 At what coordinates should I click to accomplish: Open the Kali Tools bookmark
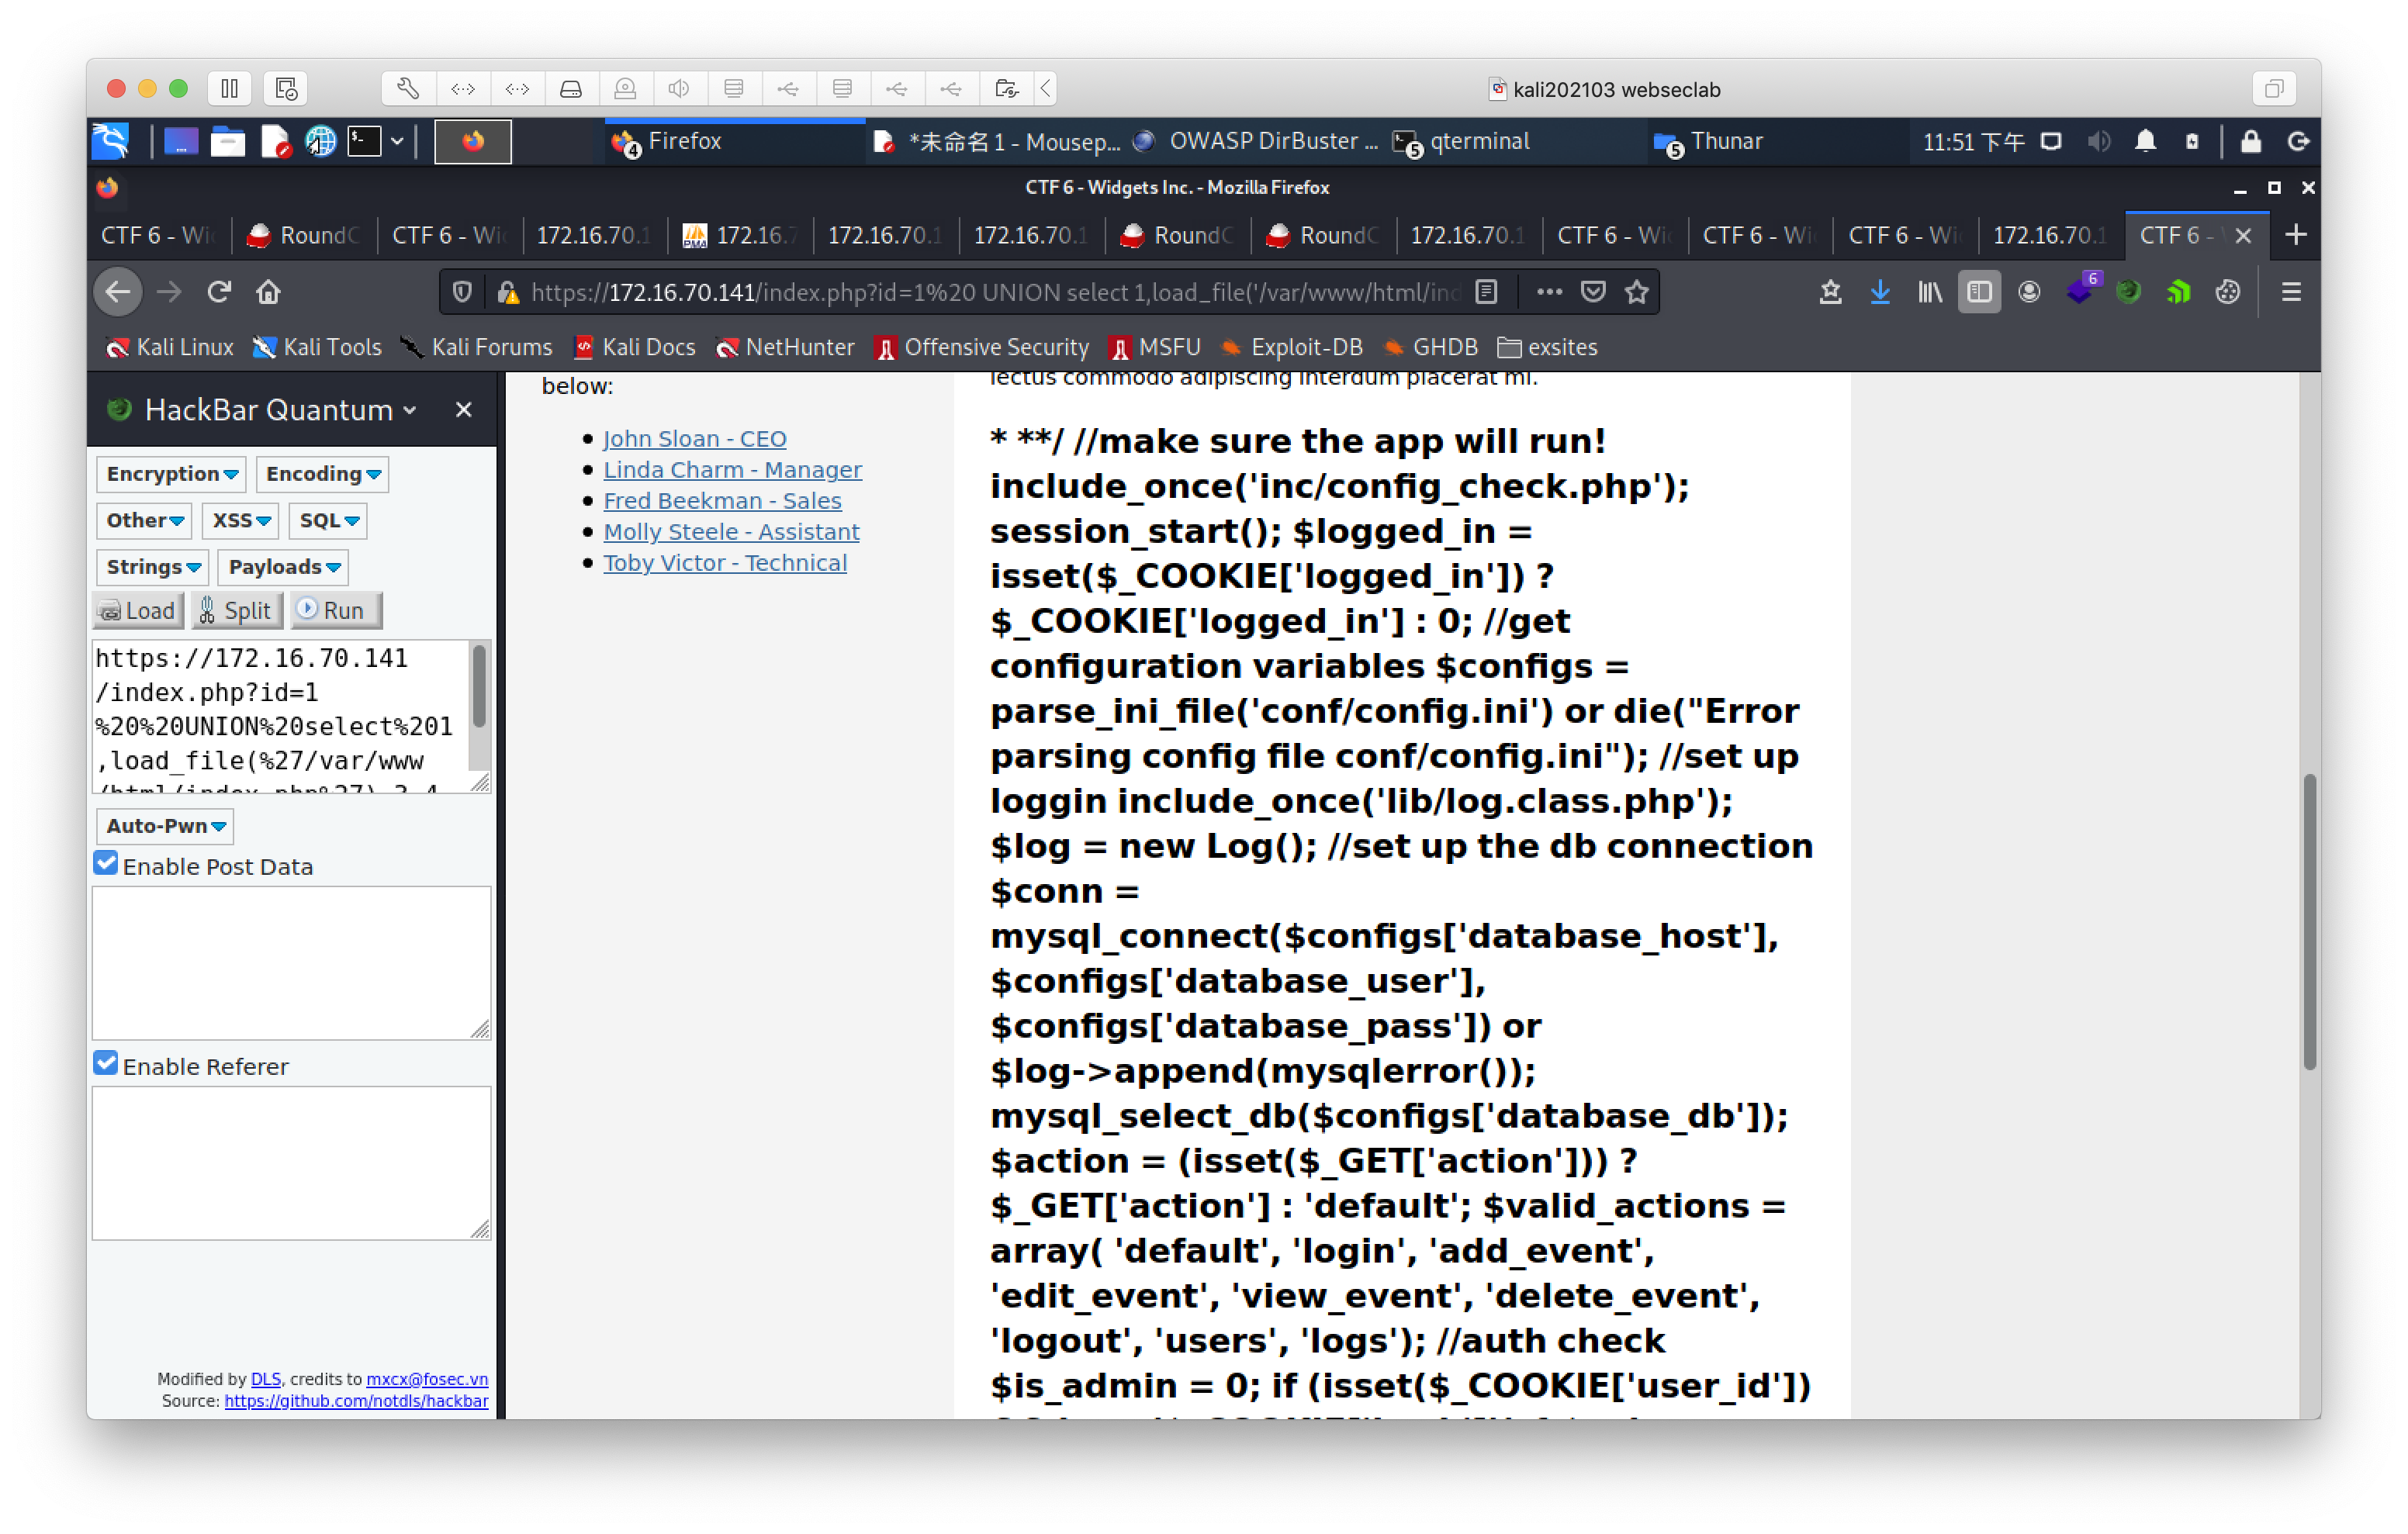point(317,347)
